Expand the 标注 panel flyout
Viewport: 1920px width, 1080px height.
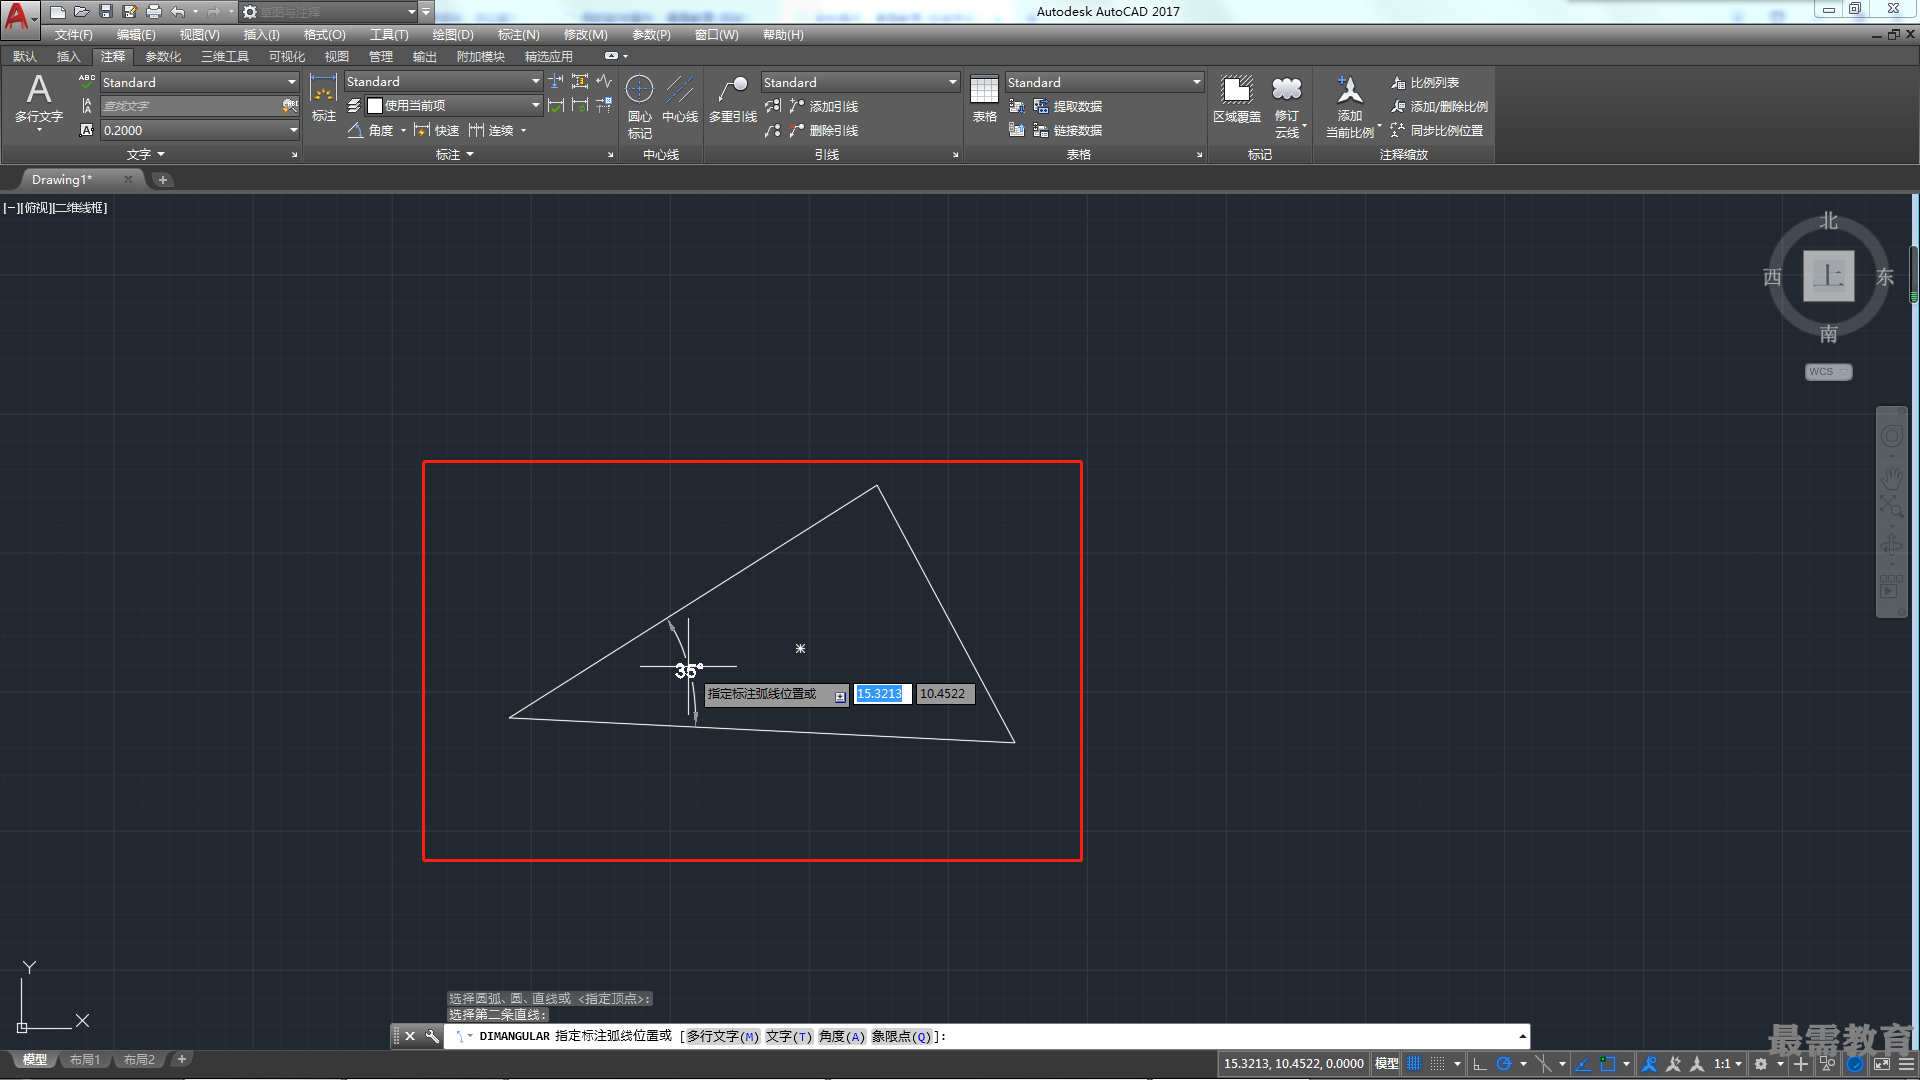(455, 155)
